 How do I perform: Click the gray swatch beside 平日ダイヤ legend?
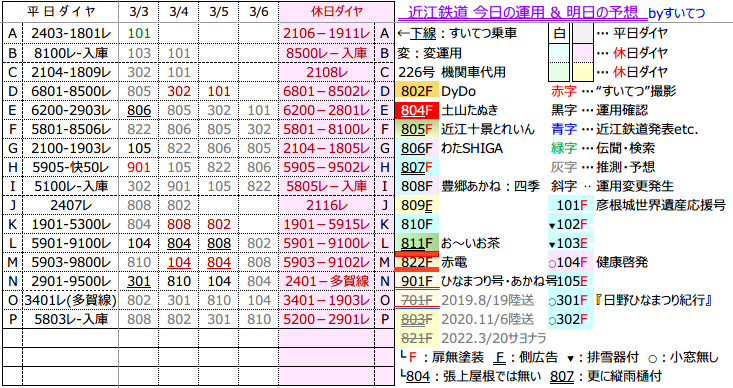click(582, 33)
